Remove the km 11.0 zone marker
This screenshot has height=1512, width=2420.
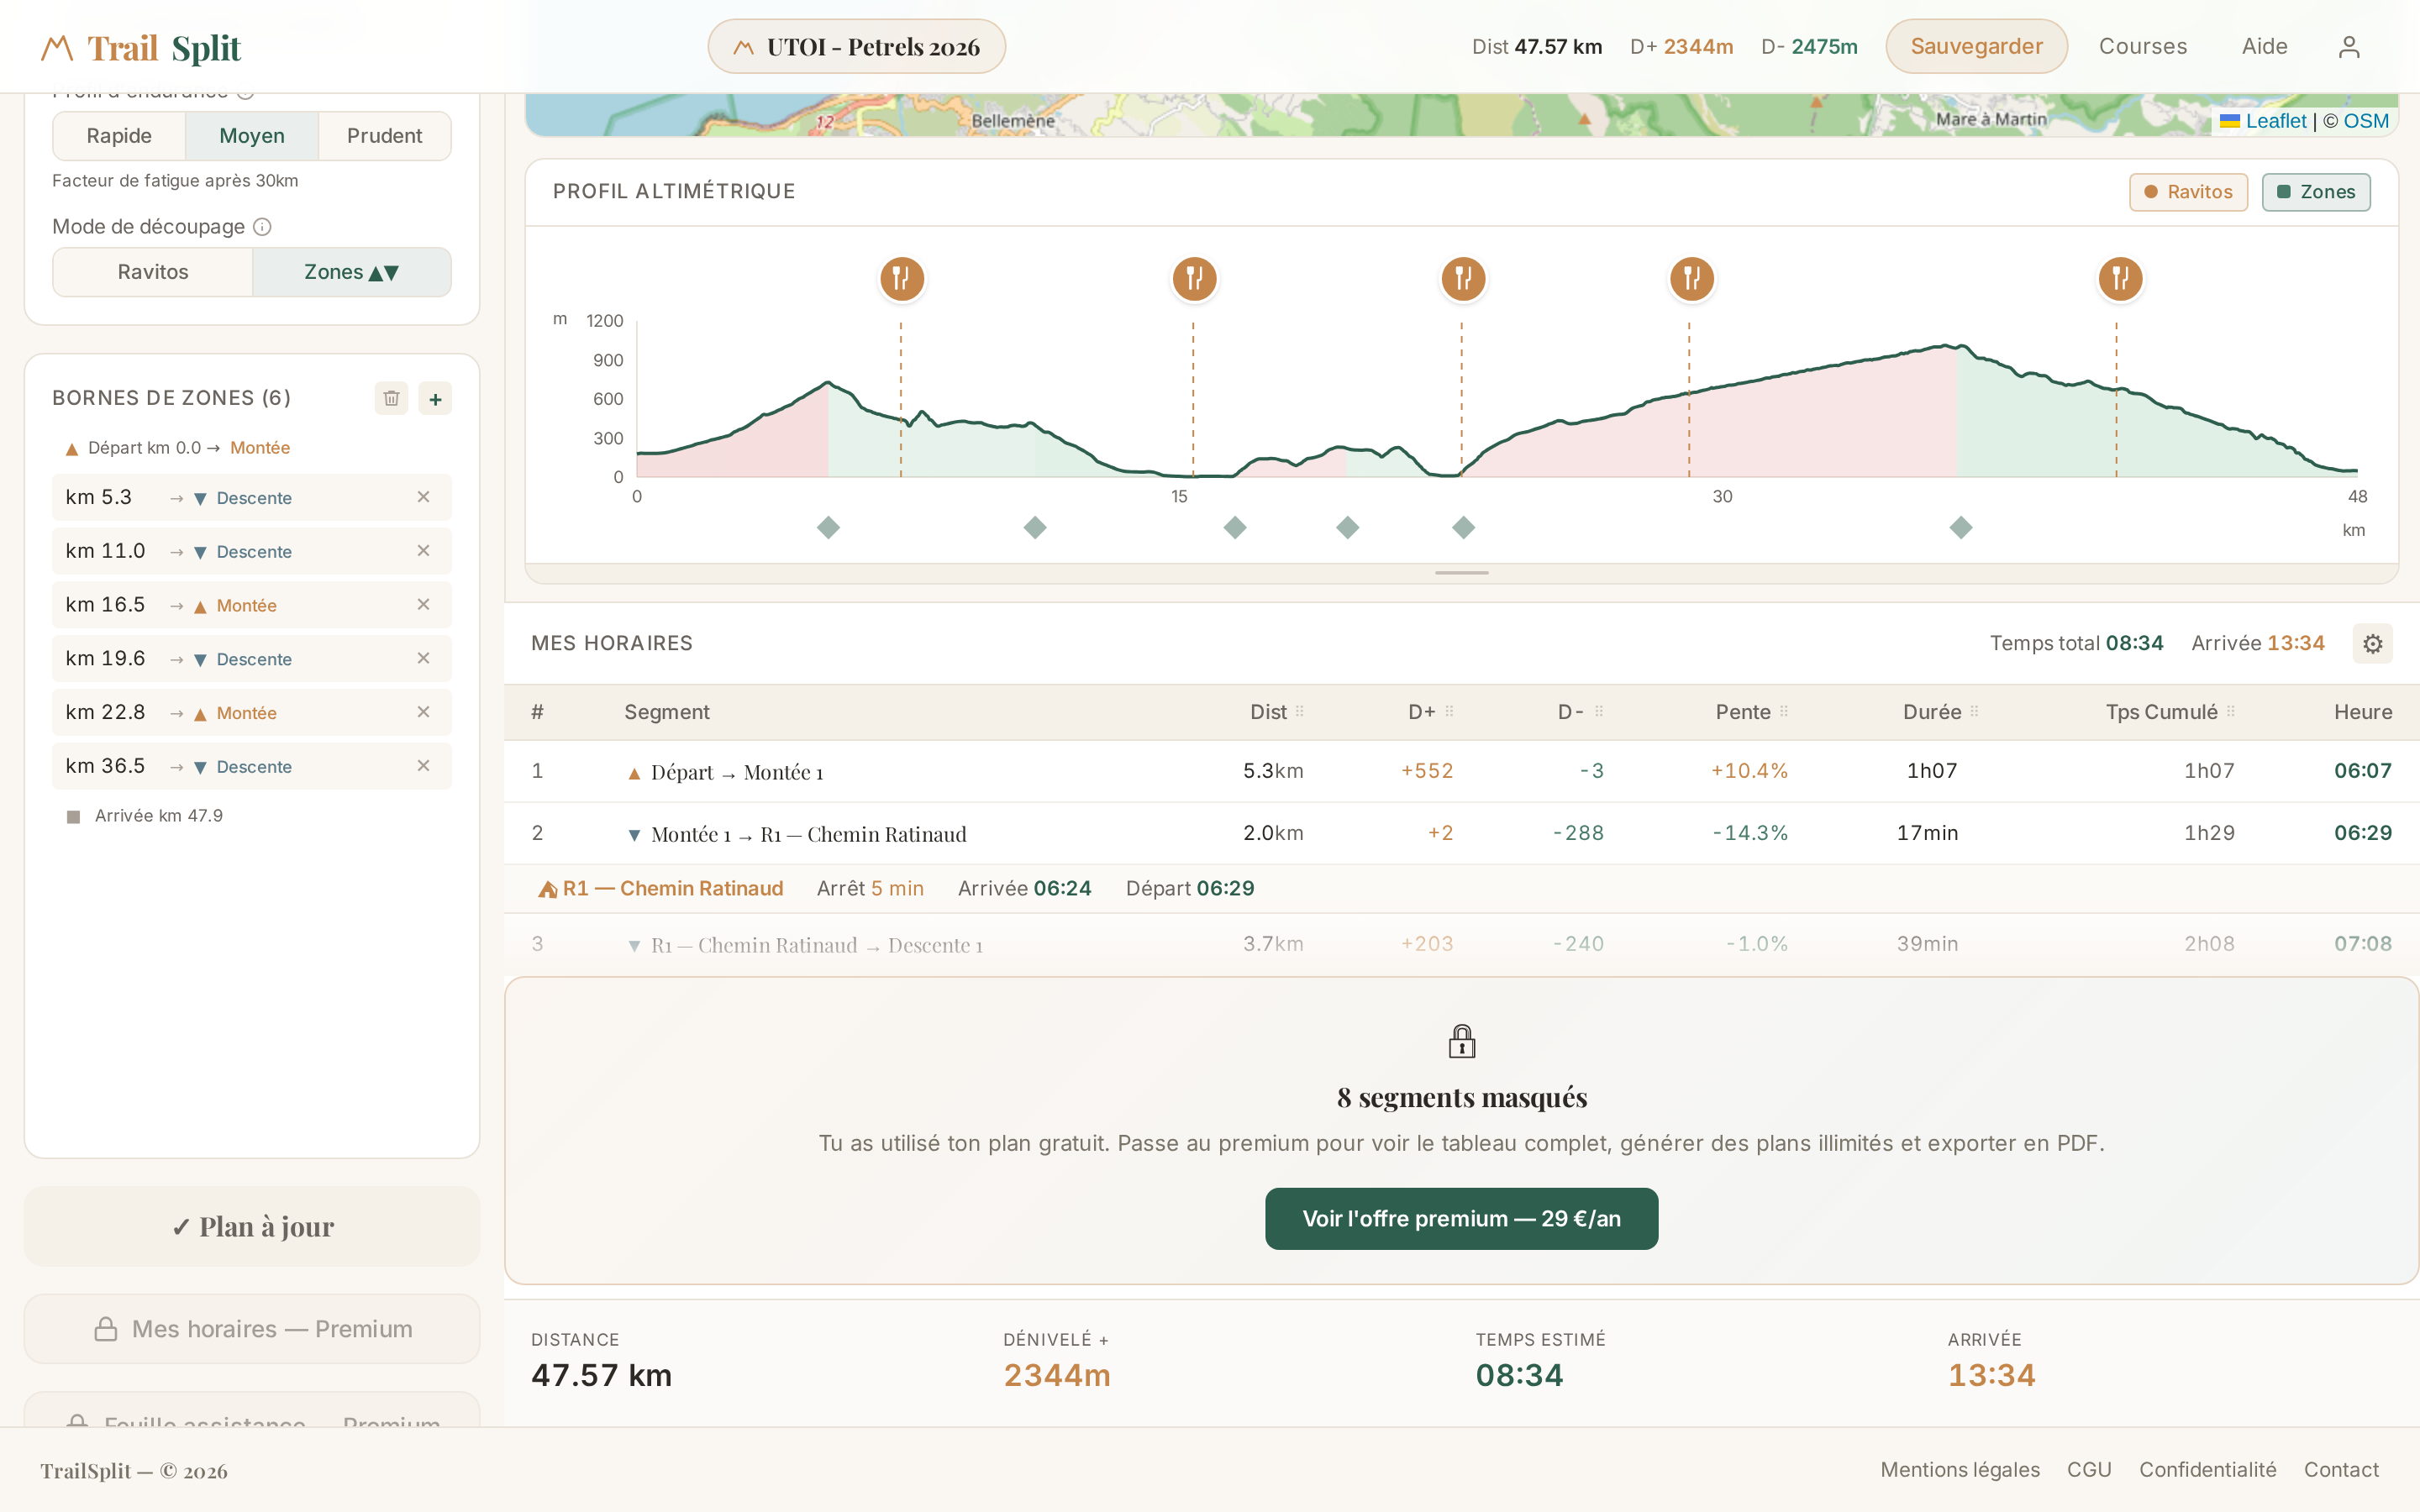[x=423, y=551]
